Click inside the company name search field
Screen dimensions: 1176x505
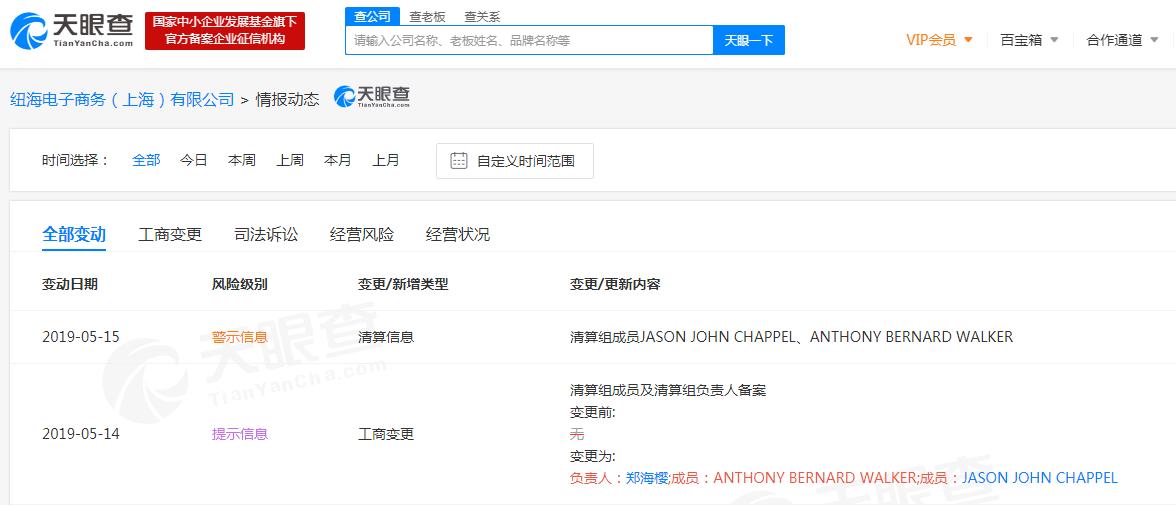pos(529,41)
